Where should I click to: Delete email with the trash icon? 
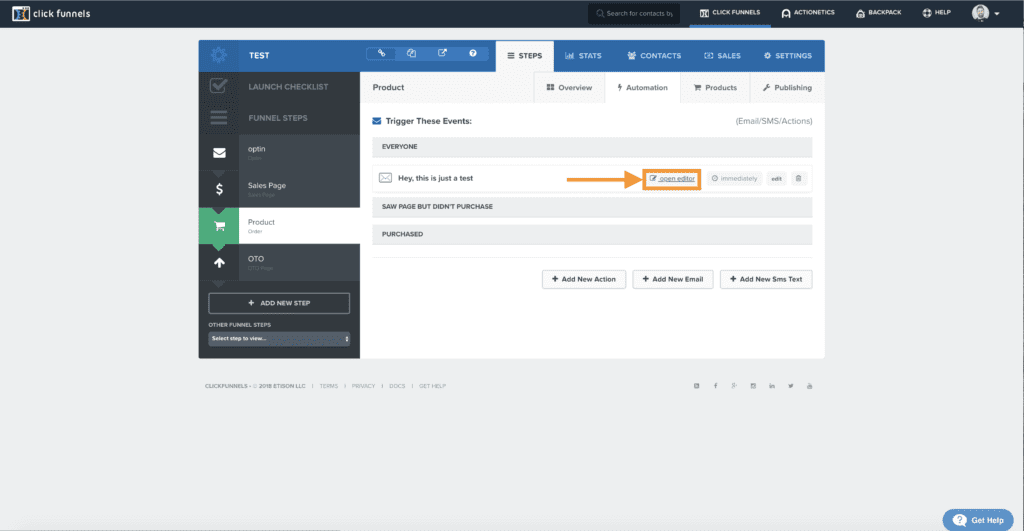point(798,178)
